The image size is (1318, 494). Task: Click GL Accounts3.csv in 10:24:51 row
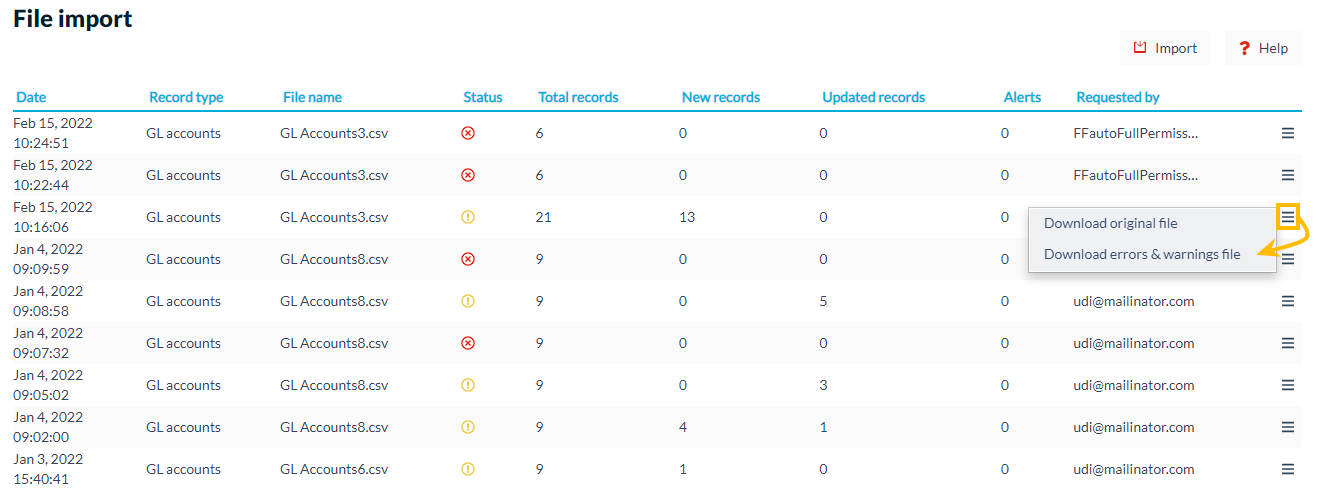pyautogui.click(x=334, y=133)
